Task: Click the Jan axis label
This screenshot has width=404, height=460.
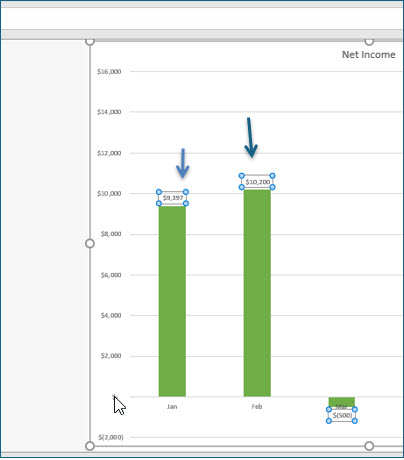Action: point(172,407)
